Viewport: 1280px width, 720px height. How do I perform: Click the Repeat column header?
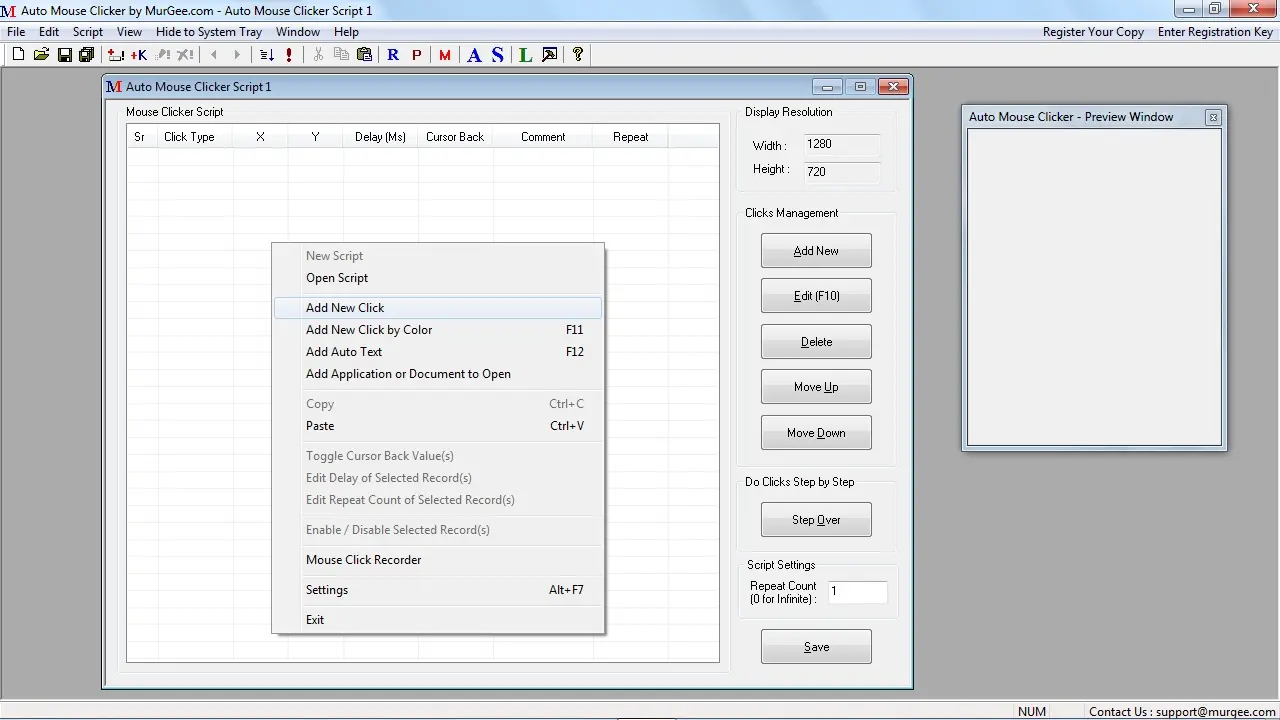(630, 137)
